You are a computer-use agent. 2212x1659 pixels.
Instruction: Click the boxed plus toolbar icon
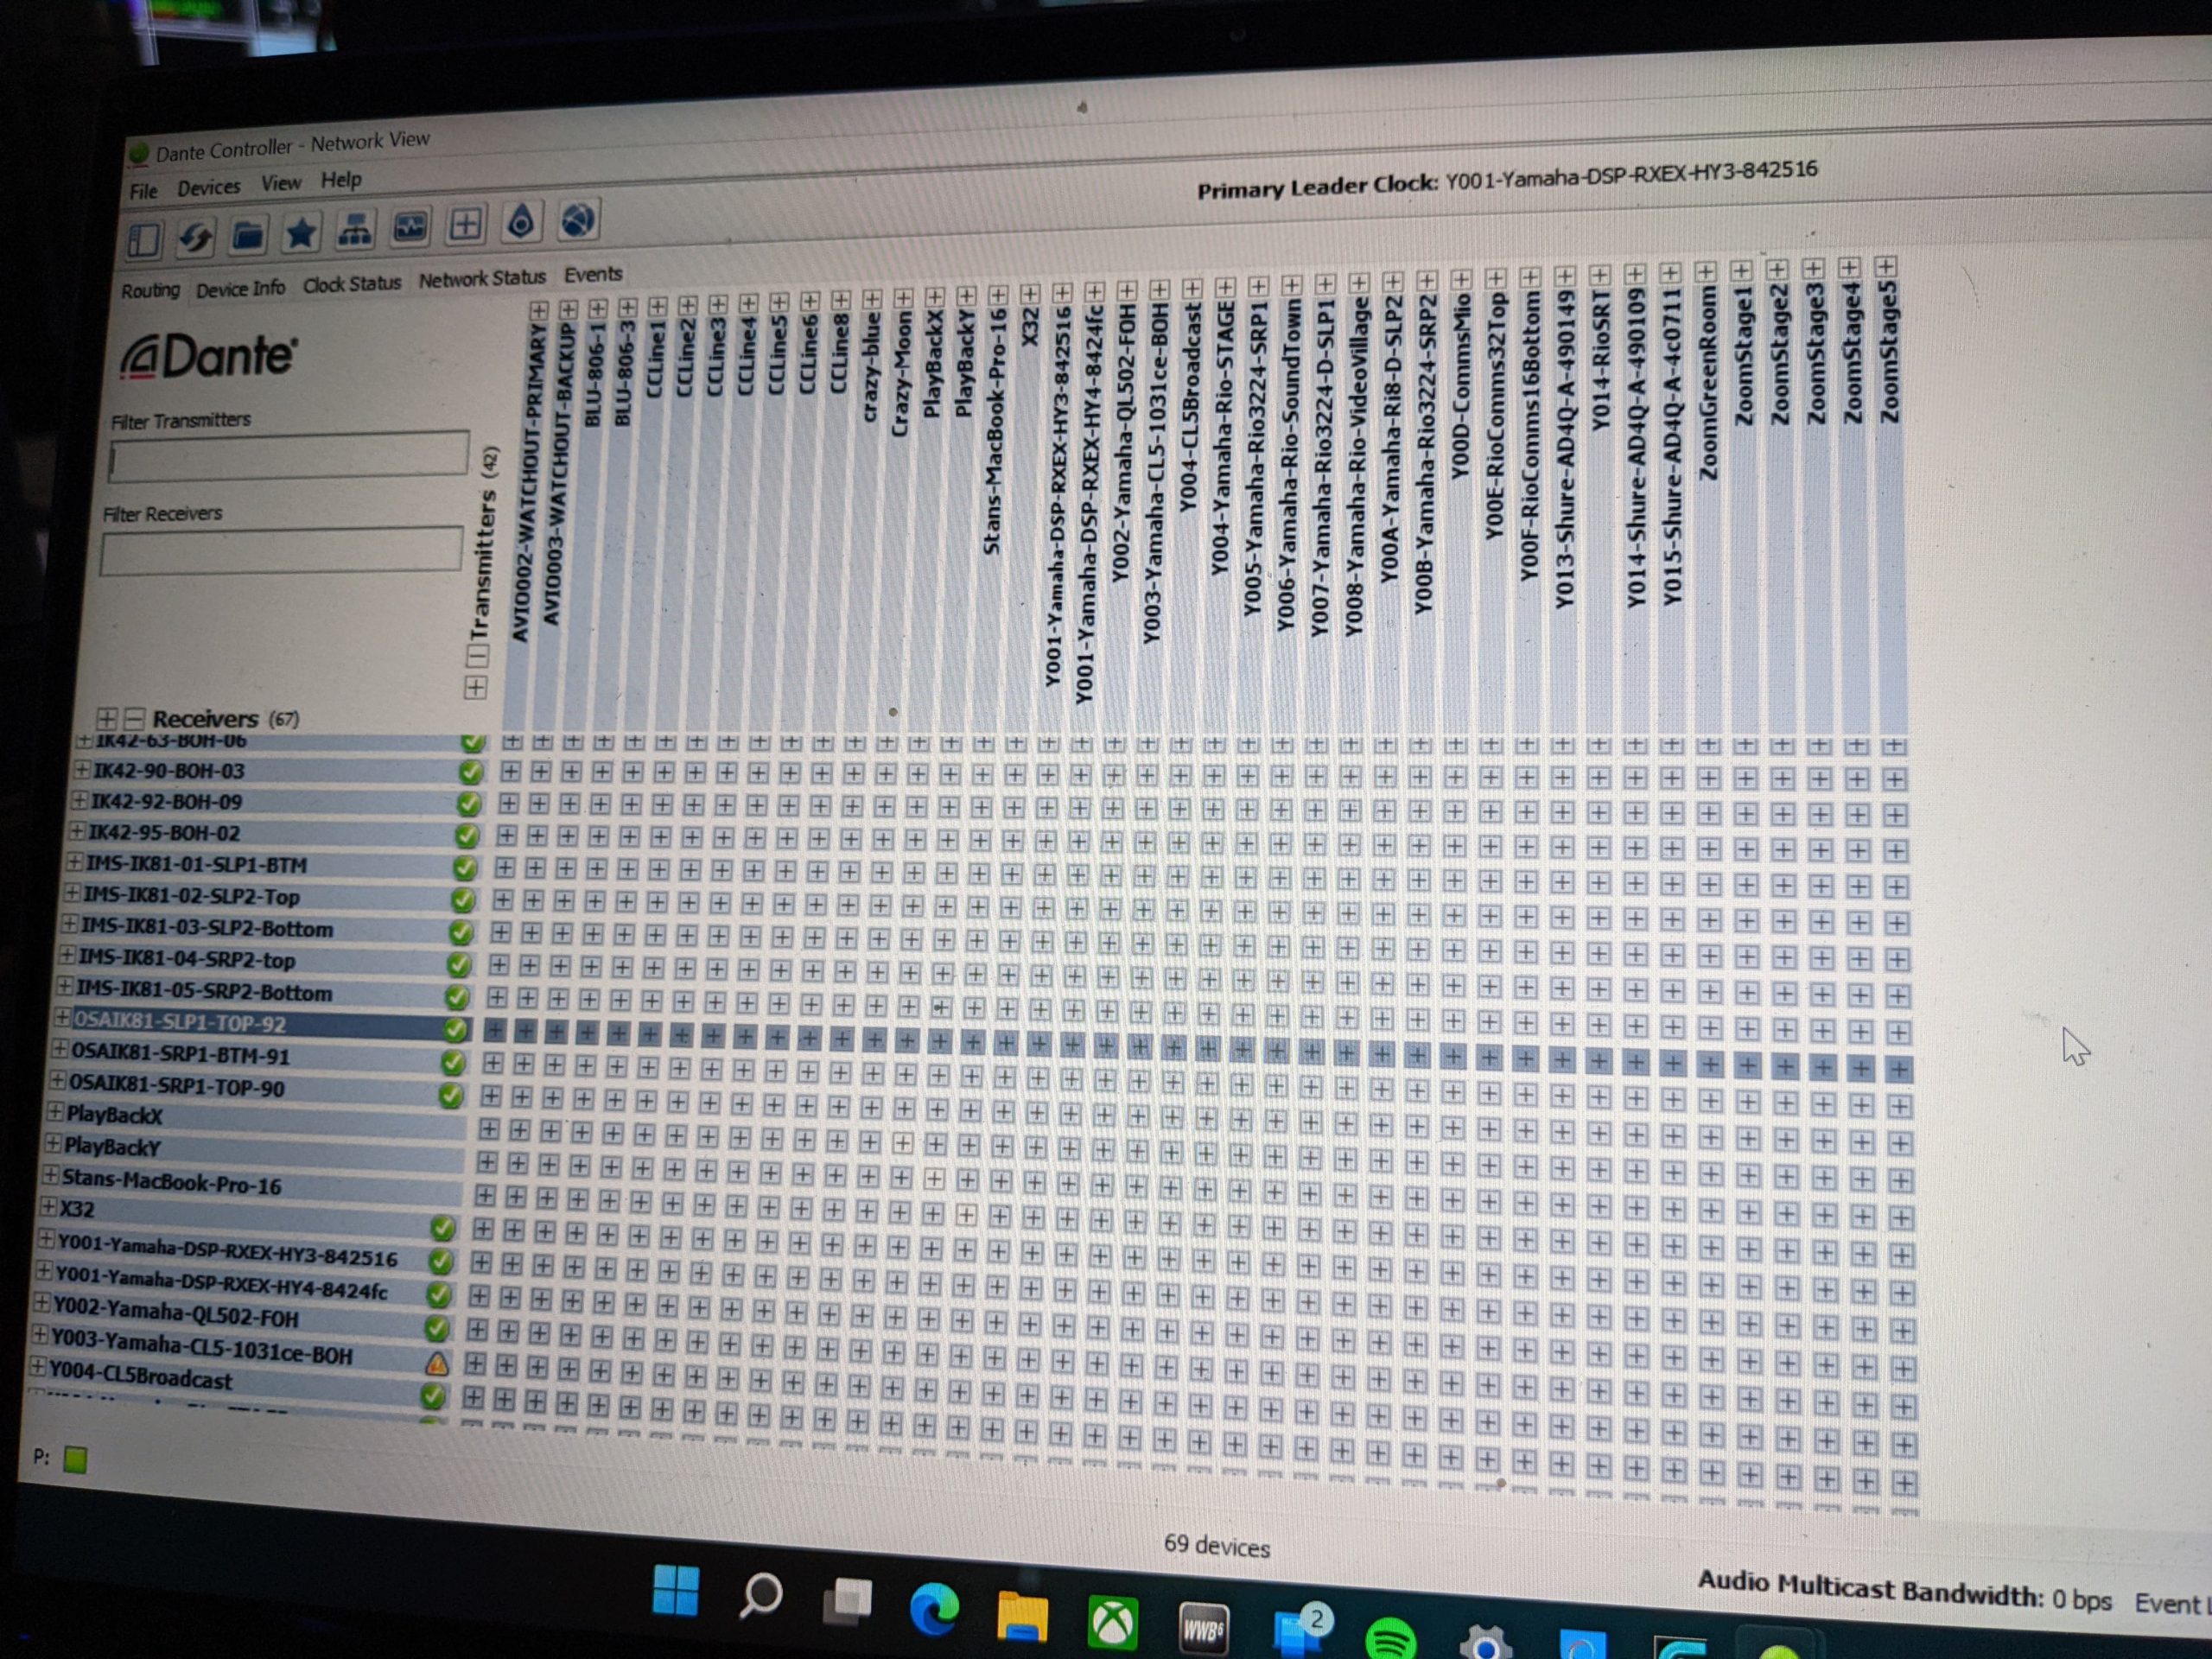coord(465,225)
